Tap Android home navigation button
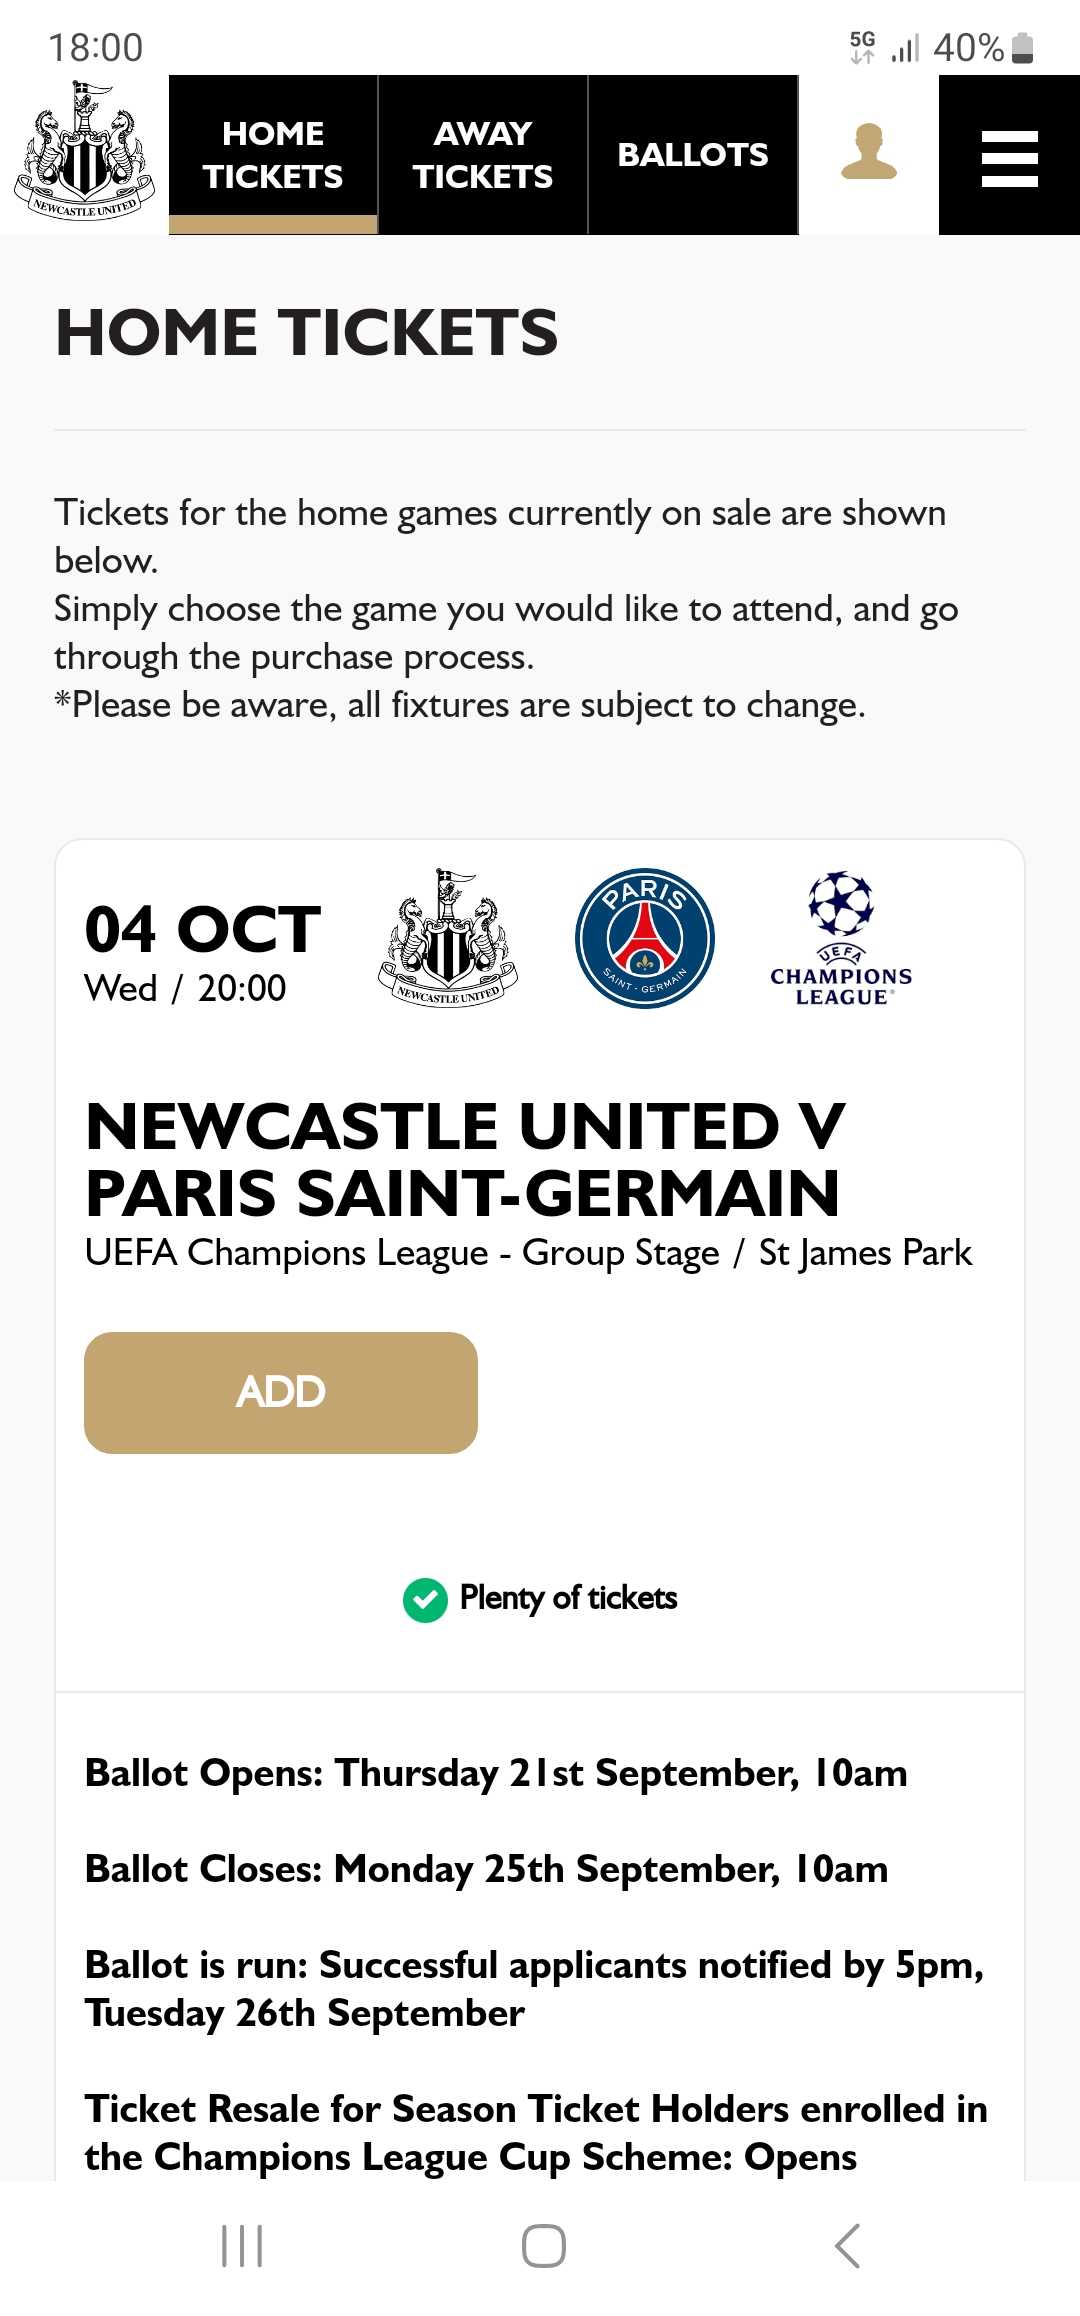The width and height of the screenshot is (1080, 2316). [x=543, y=2246]
